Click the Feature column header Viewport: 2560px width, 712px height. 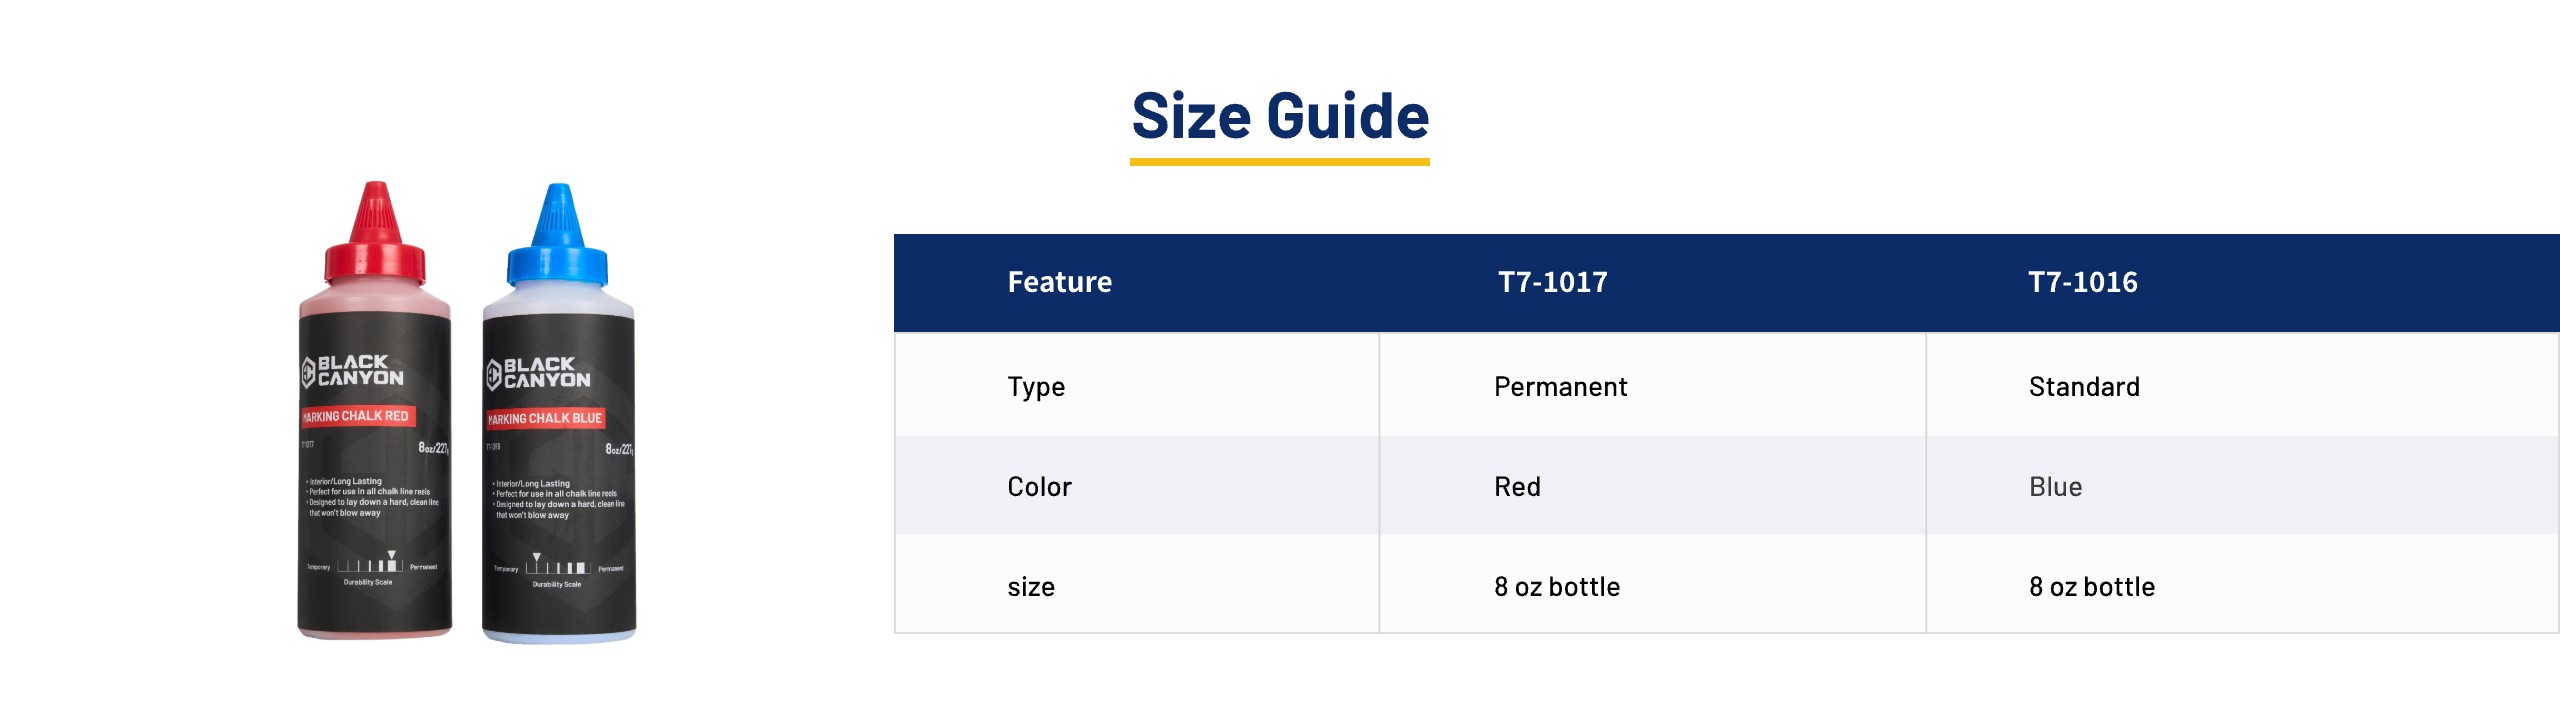point(1059,283)
